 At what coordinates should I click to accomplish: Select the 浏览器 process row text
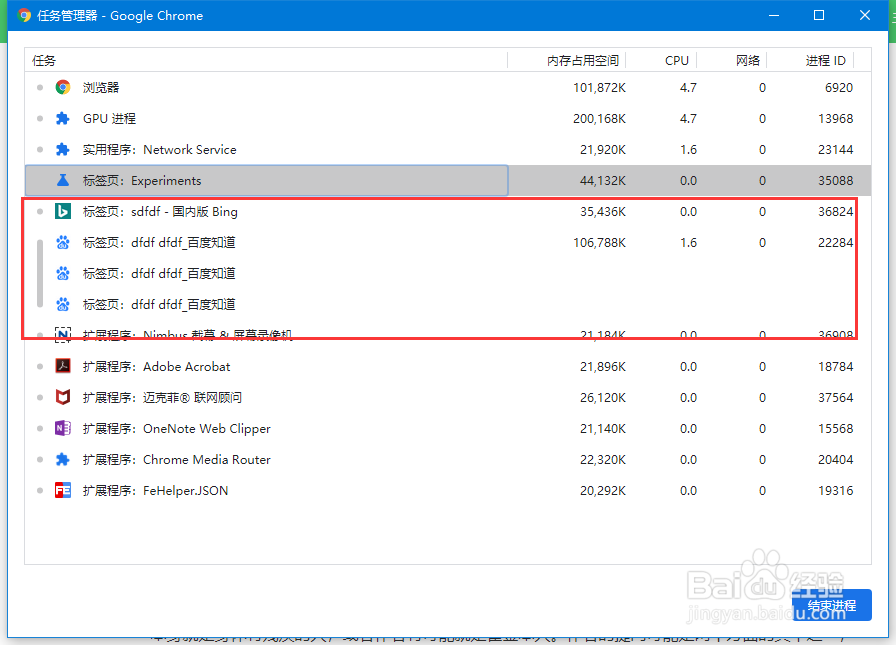101,87
